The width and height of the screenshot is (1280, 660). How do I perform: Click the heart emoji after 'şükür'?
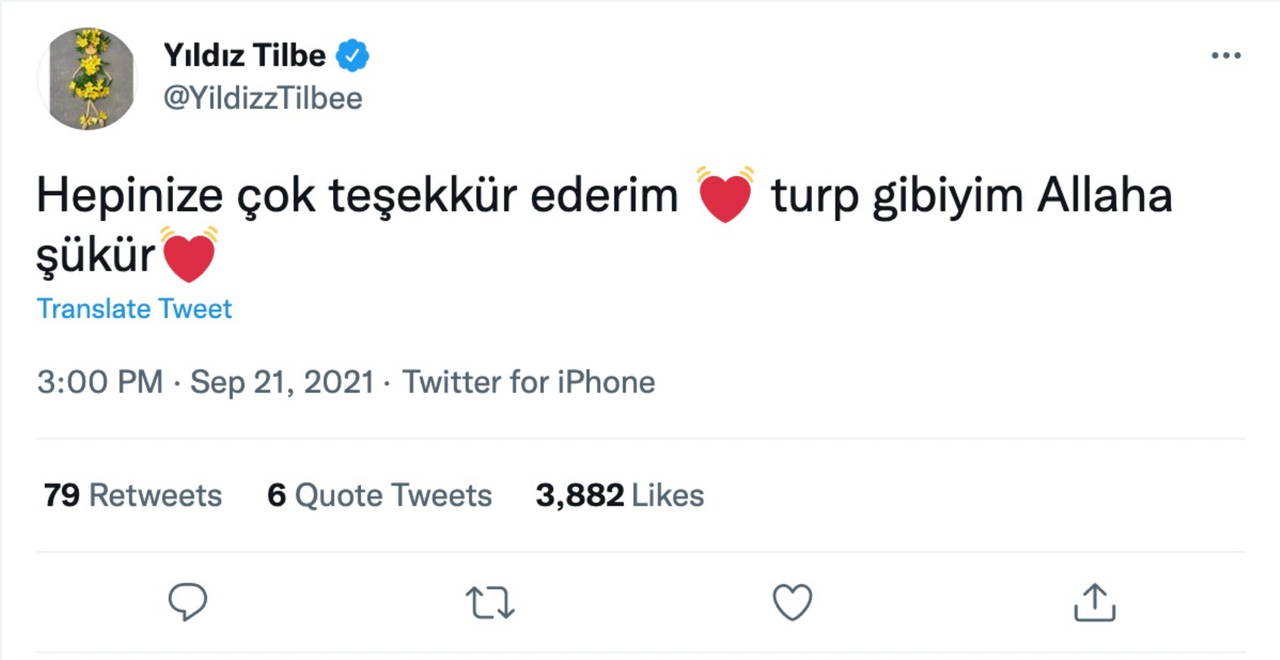pos(188,256)
